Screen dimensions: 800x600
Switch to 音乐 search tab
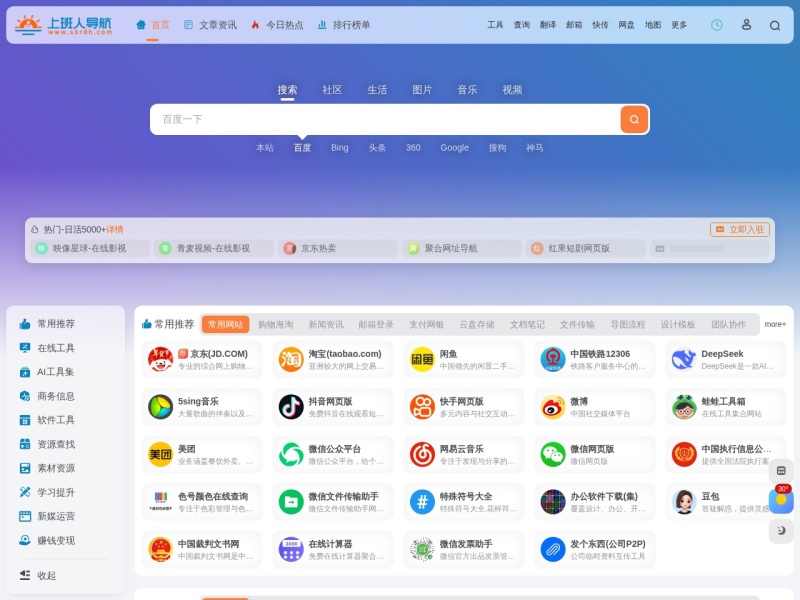click(x=467, y=90)
